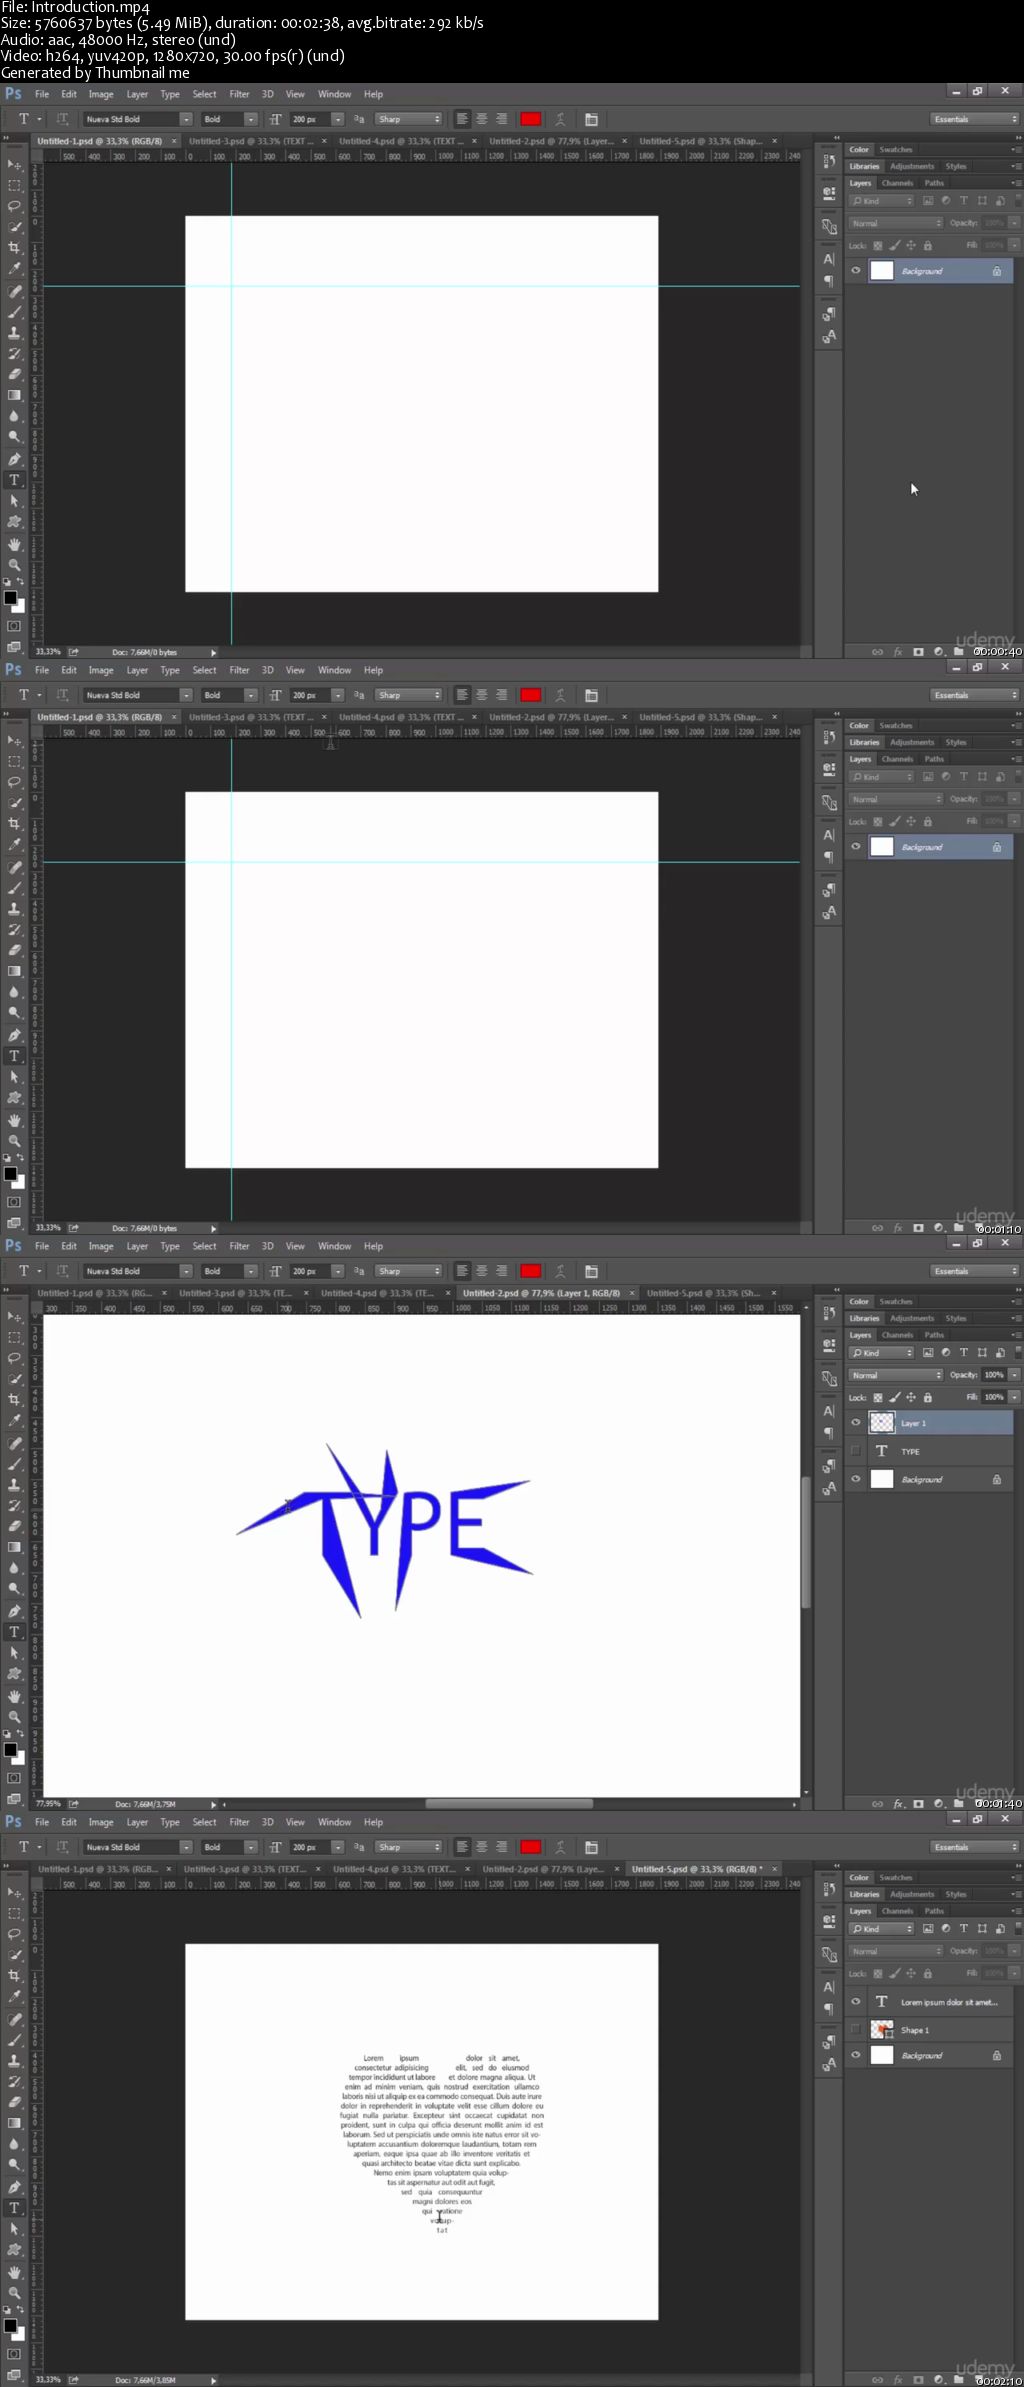Toggle text orientation icon in the 00:00:40 frame
1024x2387 pixels.
pos(62,119)
